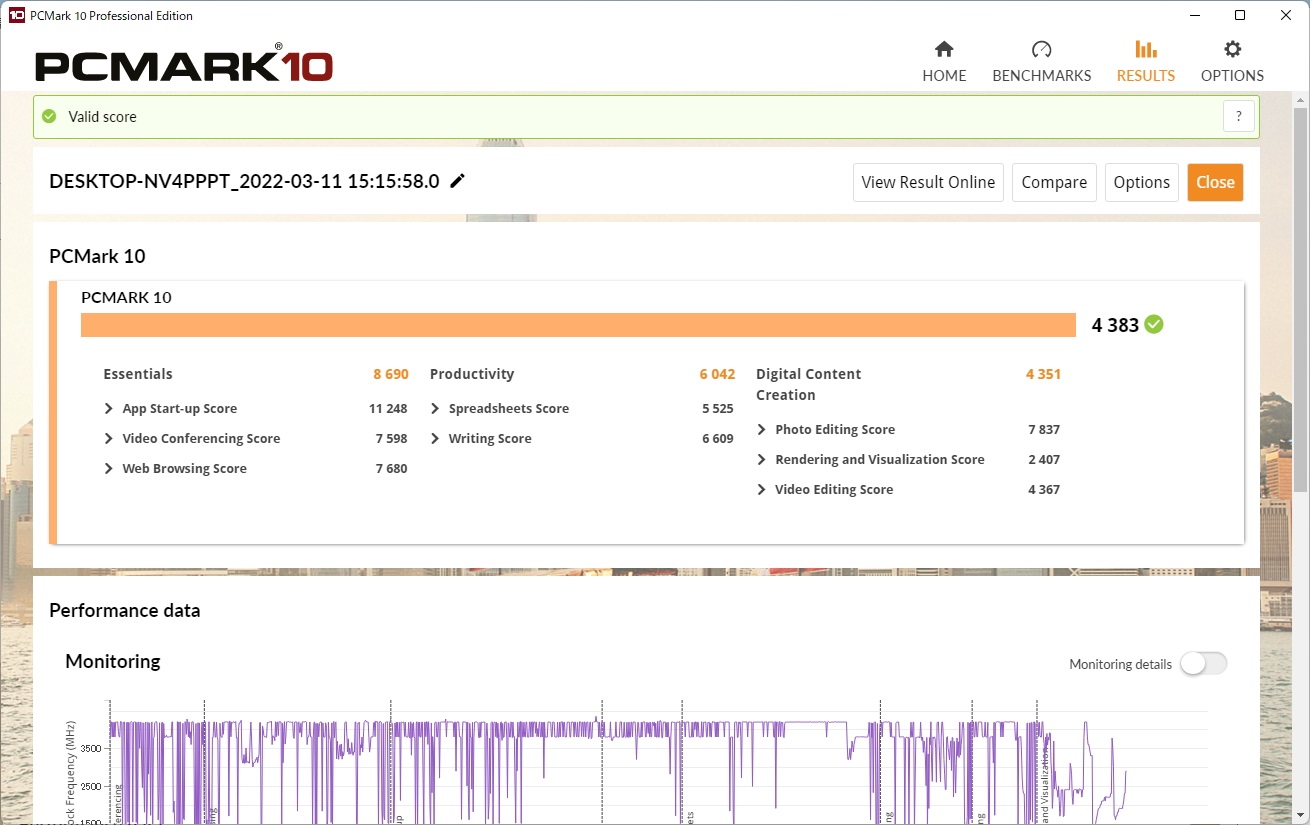
Task: Open the question mark help button
Action: pyautogui.click(x=1239, y=116)
